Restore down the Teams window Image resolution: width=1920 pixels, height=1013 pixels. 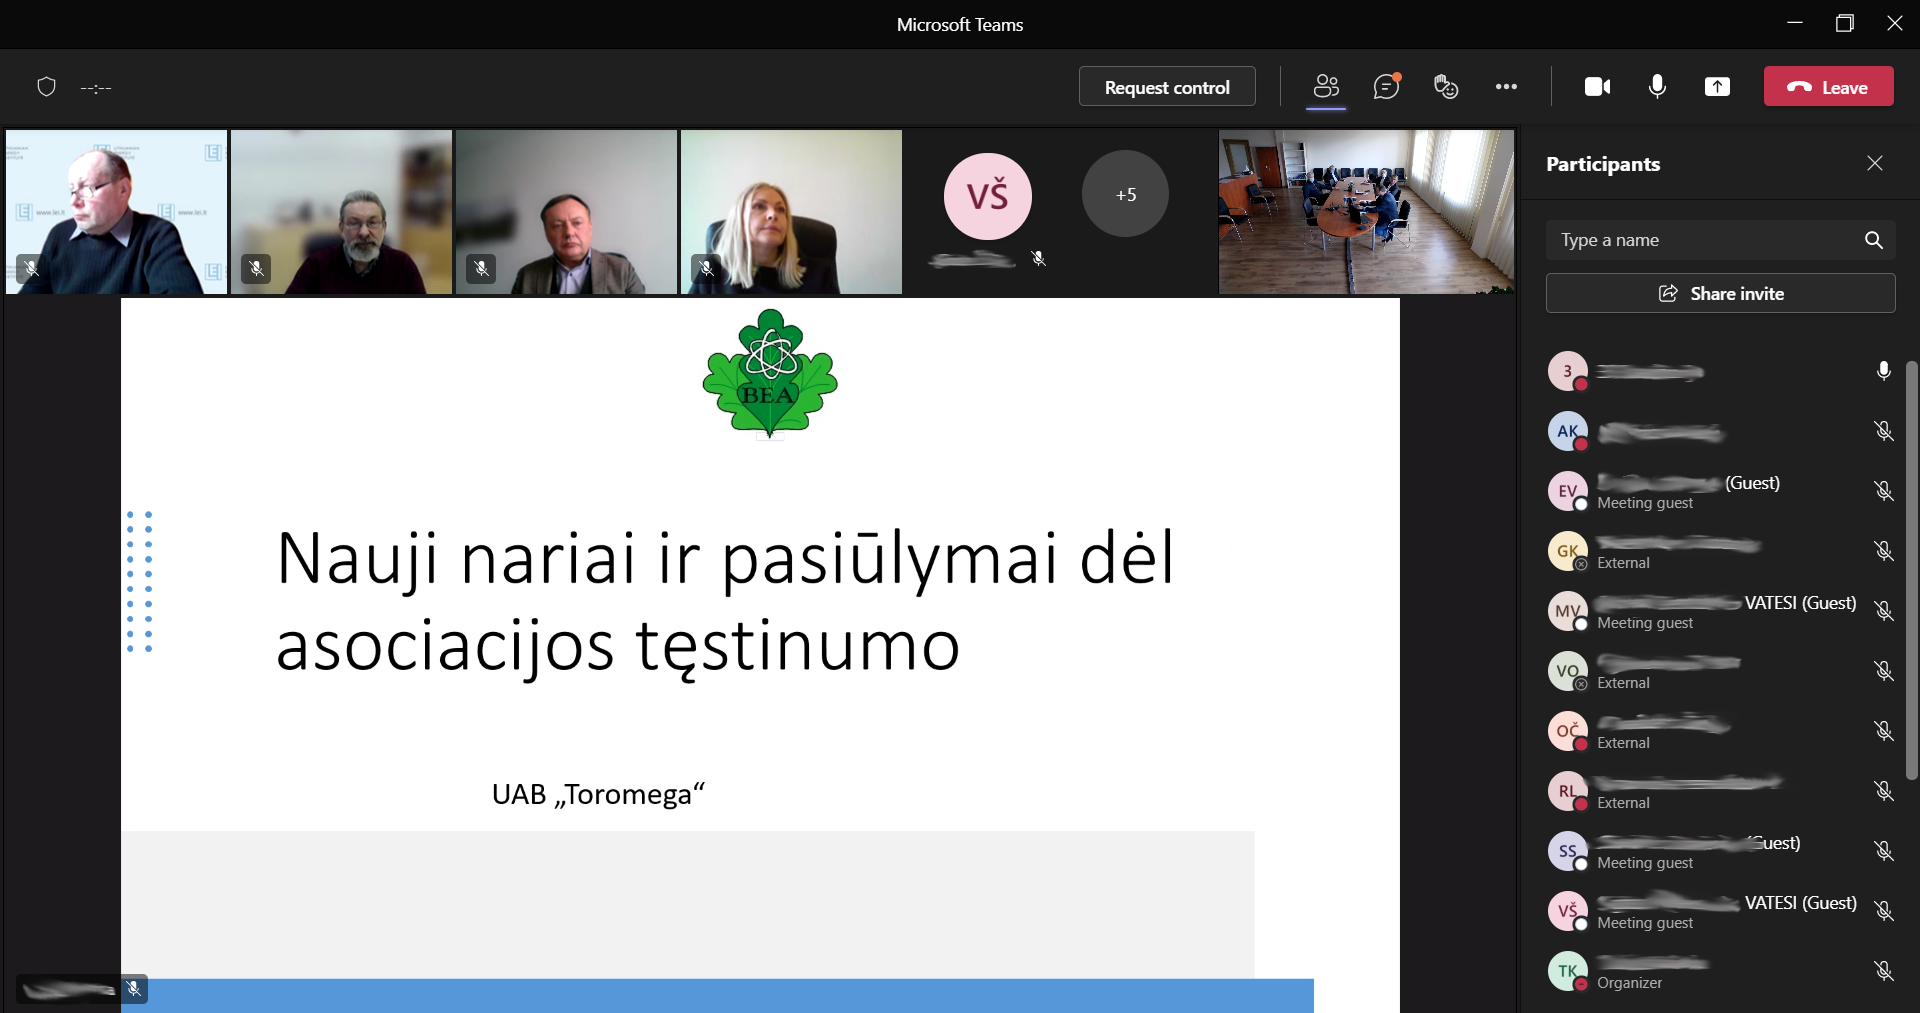1845,23
